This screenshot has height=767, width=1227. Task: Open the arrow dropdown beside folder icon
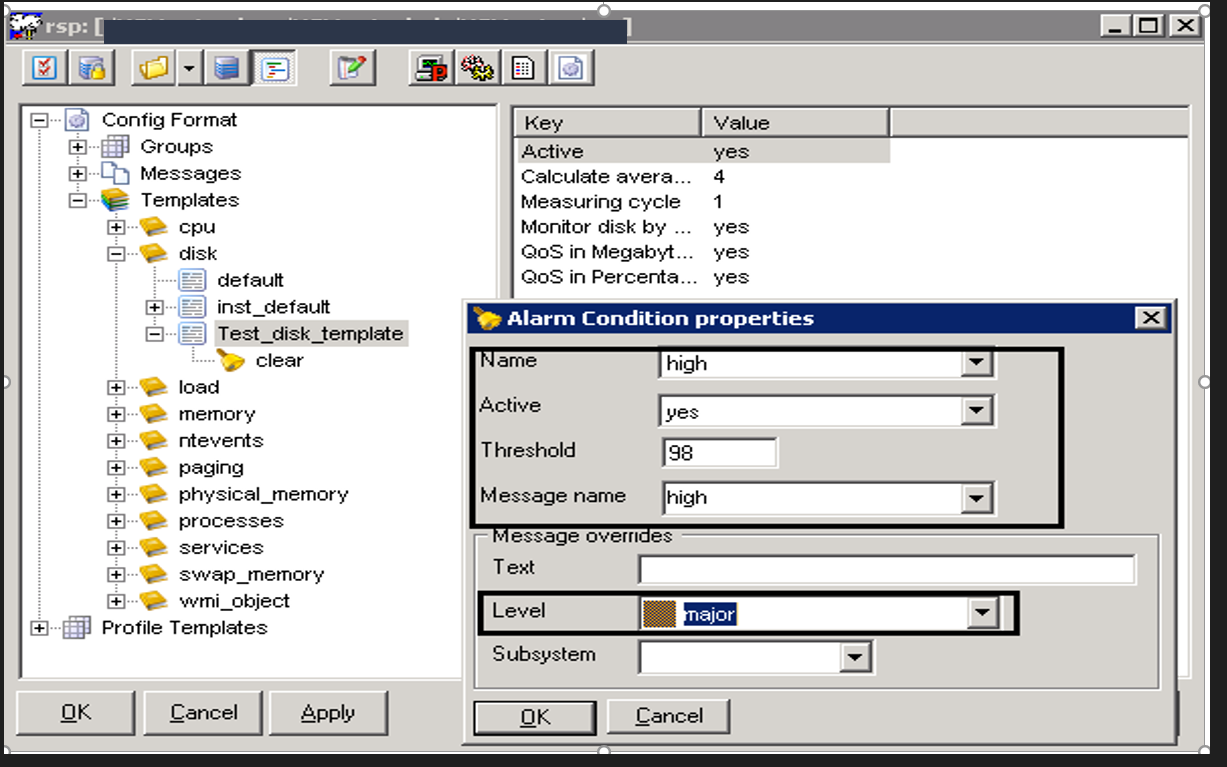190,68
